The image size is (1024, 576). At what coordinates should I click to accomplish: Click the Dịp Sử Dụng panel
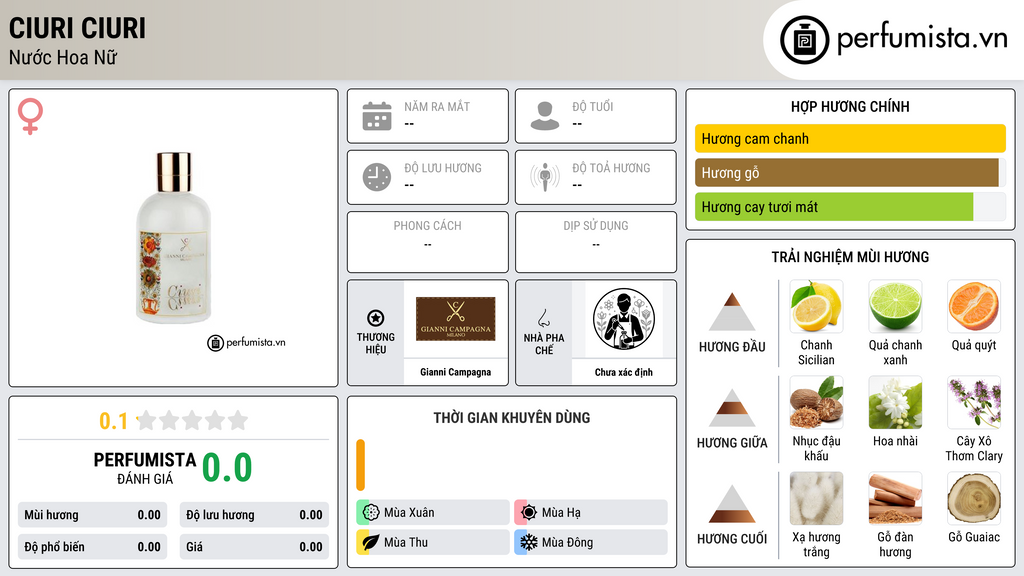tap(596, 242)
